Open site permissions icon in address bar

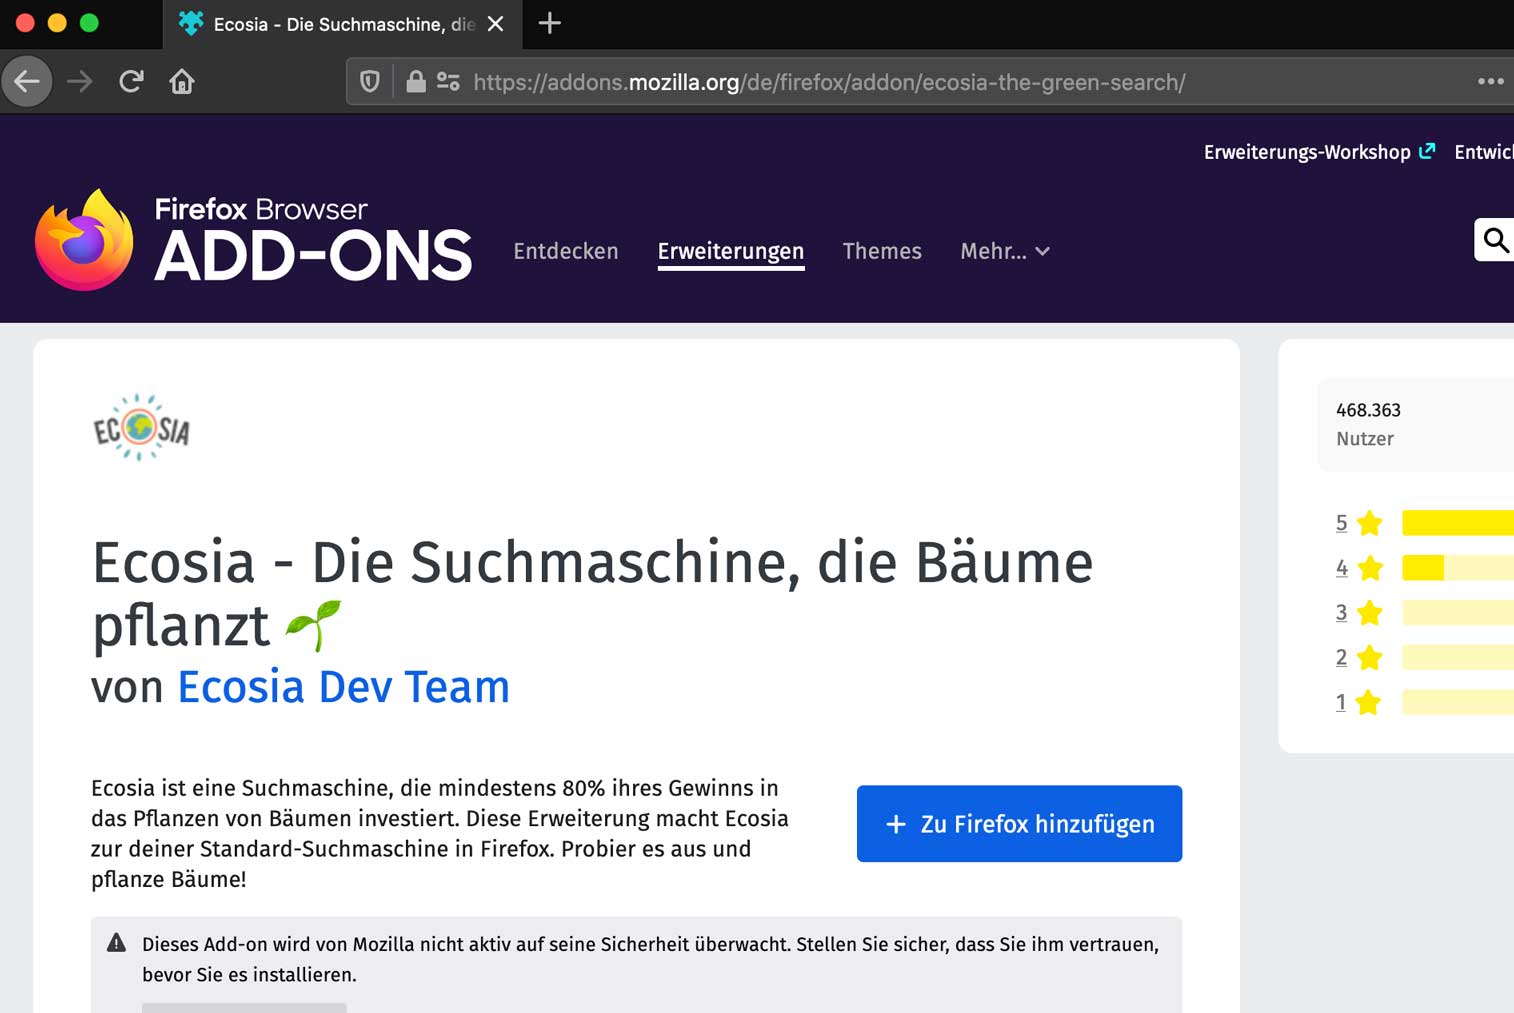(448, 82)
